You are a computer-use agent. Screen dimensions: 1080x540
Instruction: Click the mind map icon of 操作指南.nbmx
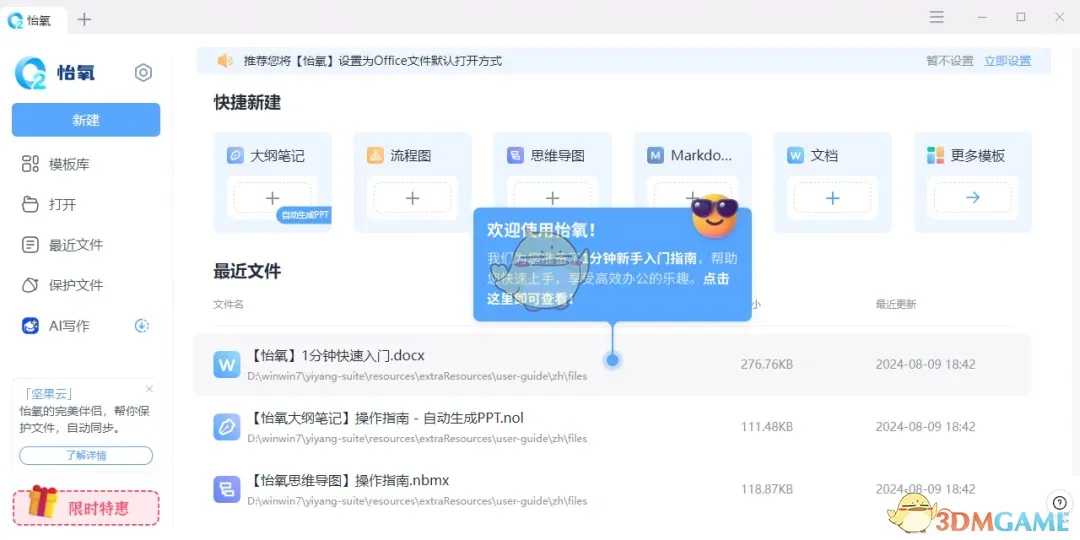tap(227, 489)
